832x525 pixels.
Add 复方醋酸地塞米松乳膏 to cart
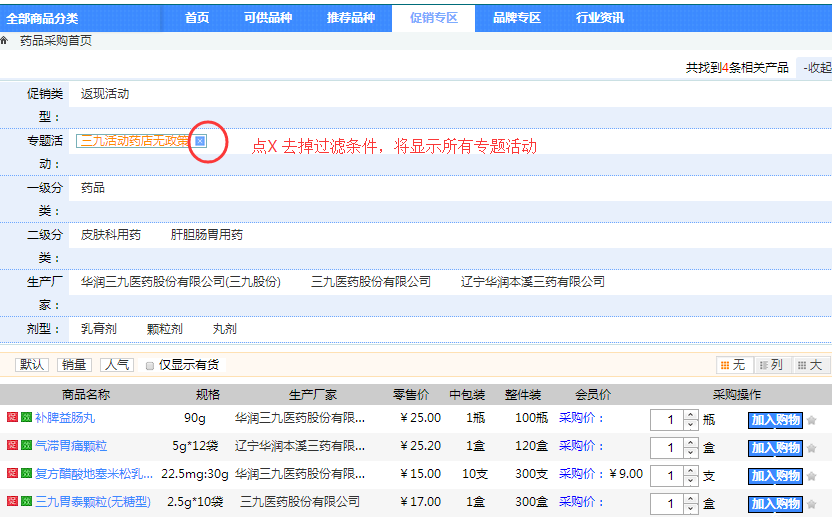click(x=775, y=476)
